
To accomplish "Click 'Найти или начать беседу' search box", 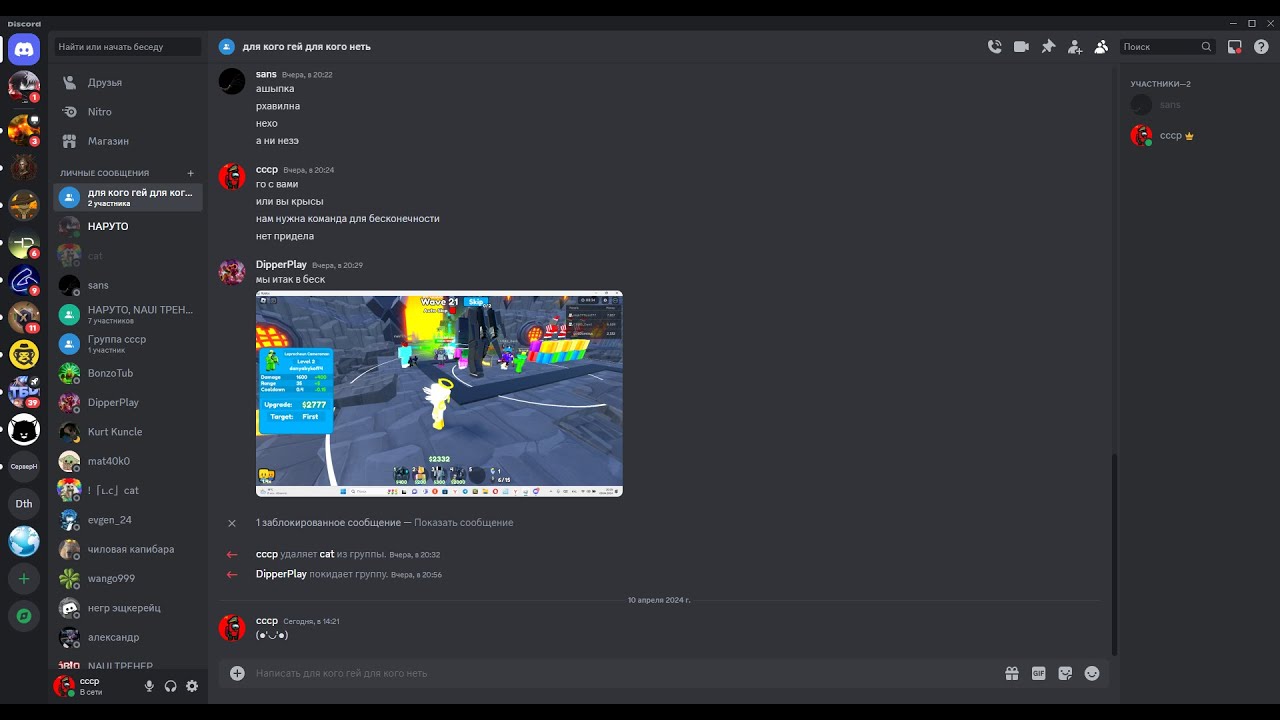I will [x=128, y=46].
